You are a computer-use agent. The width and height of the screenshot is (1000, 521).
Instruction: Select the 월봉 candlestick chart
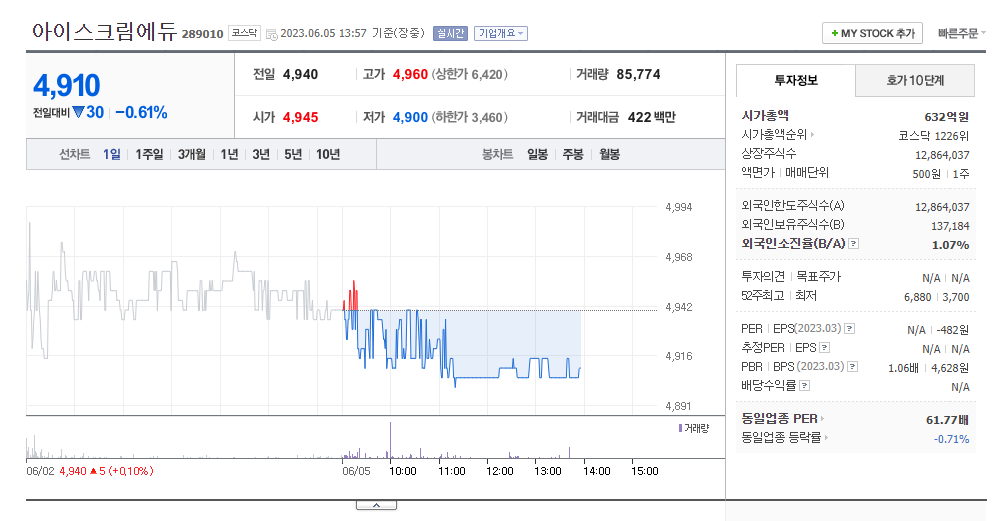click(x=609, y=154)
